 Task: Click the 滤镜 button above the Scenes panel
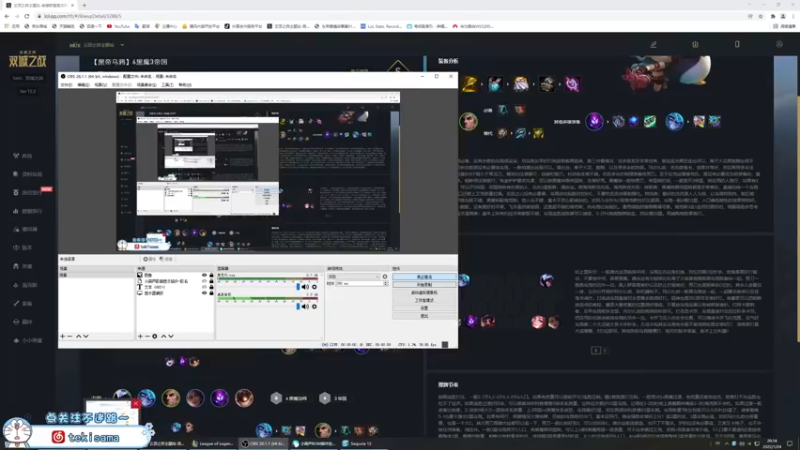coord(166,259)
